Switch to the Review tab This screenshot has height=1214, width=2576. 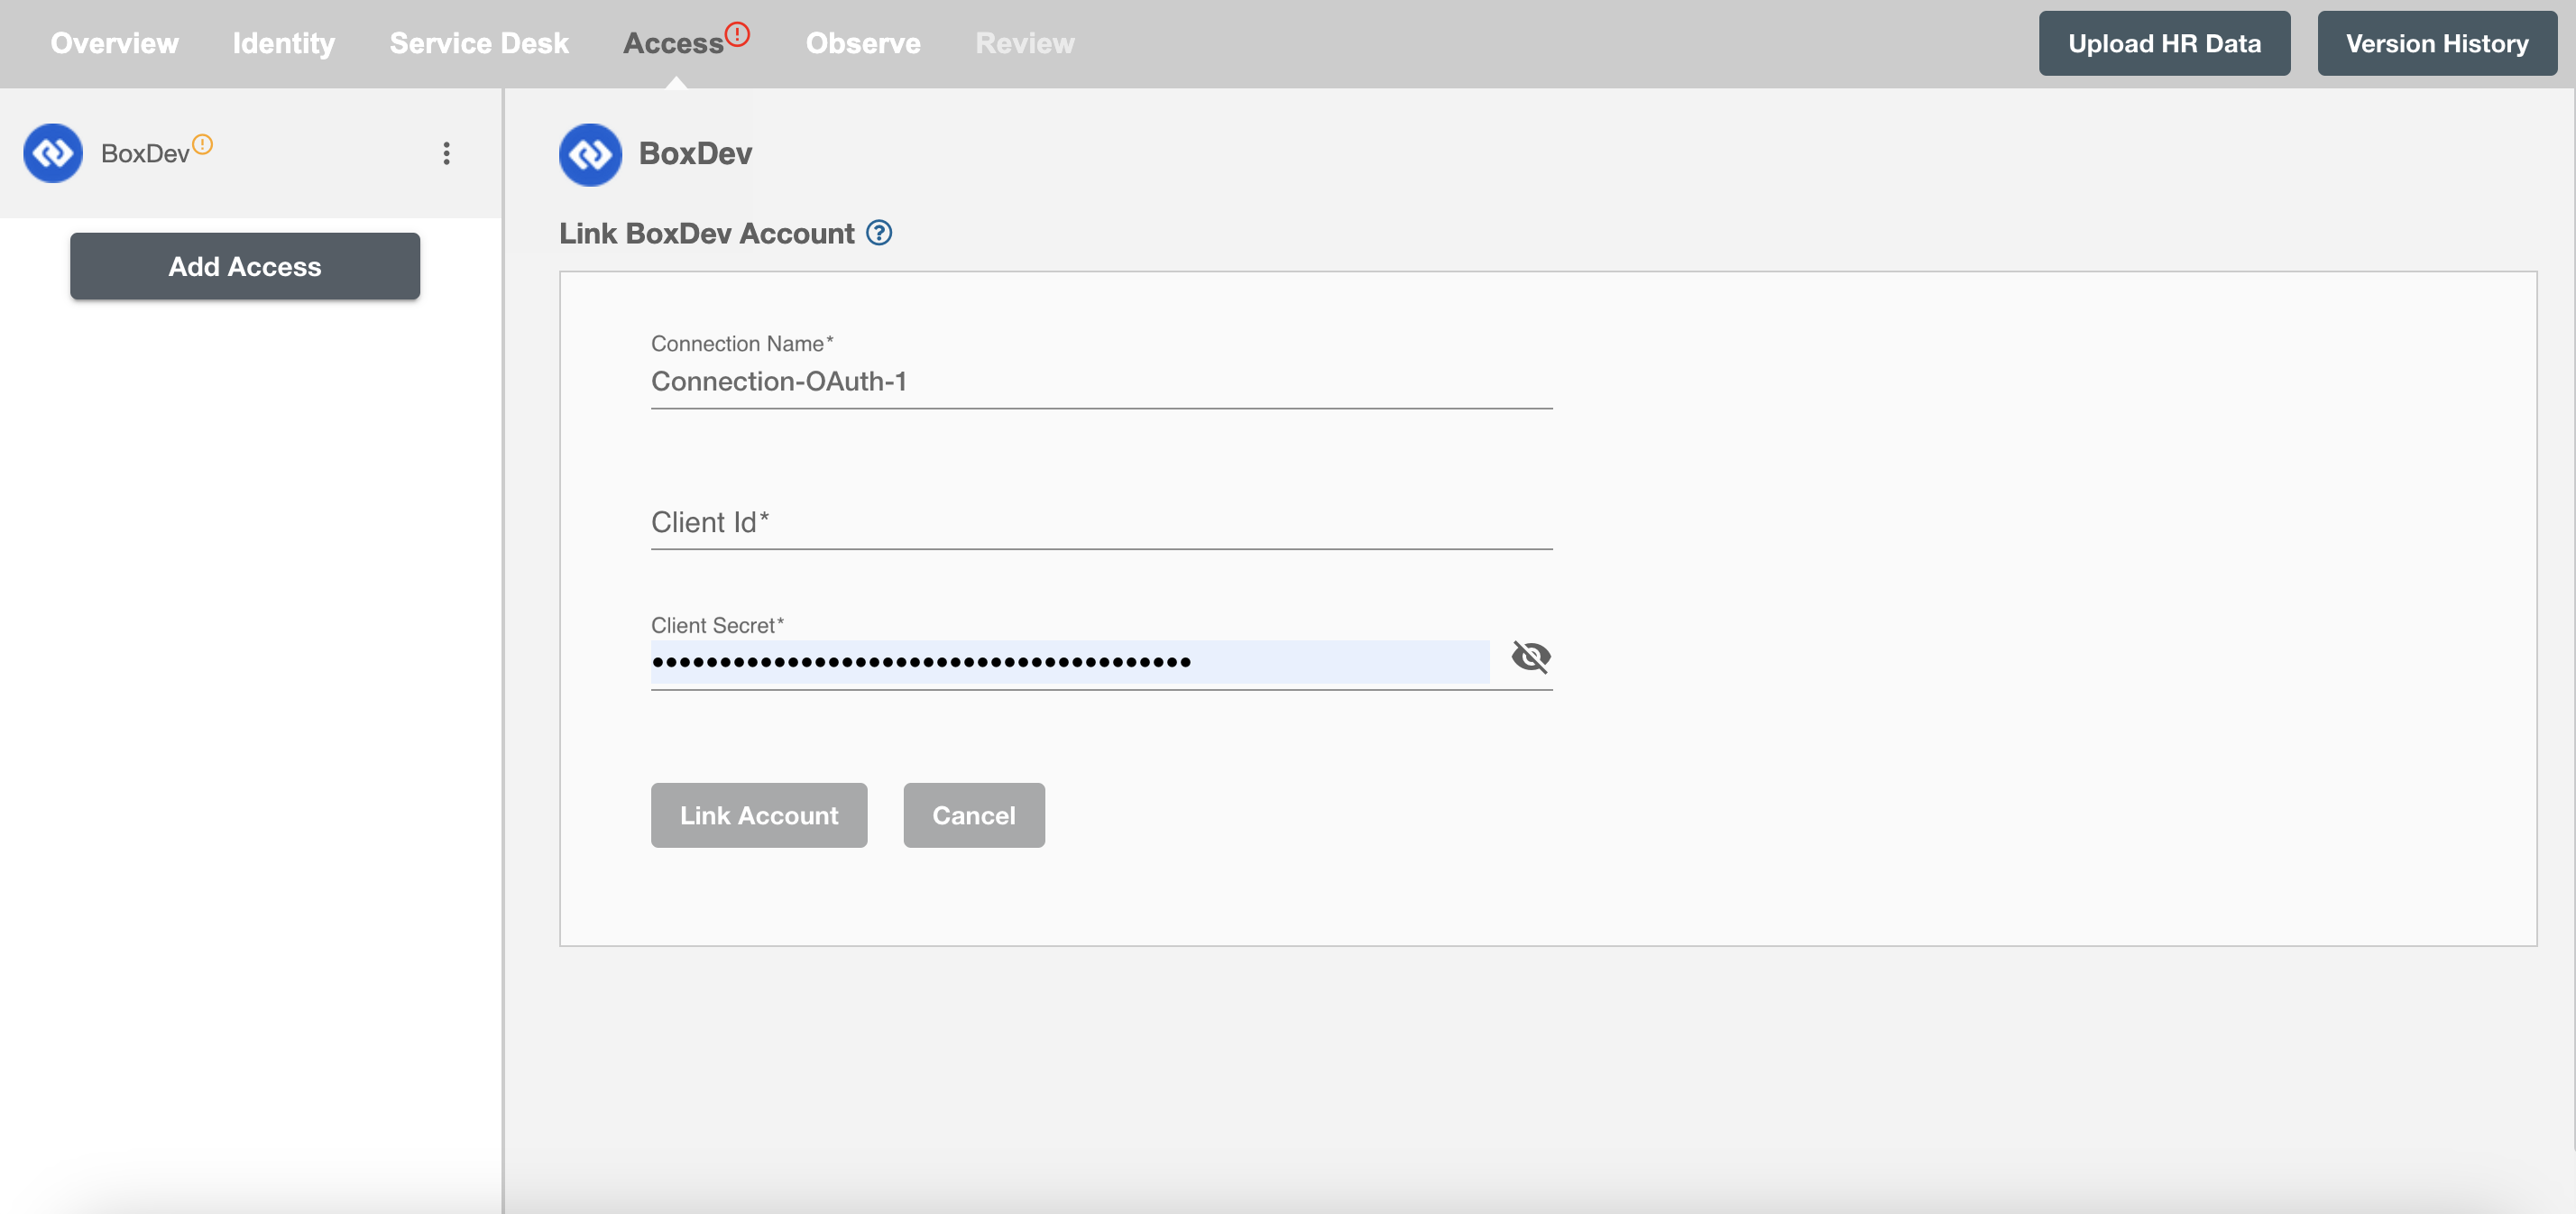point(1025,43)
